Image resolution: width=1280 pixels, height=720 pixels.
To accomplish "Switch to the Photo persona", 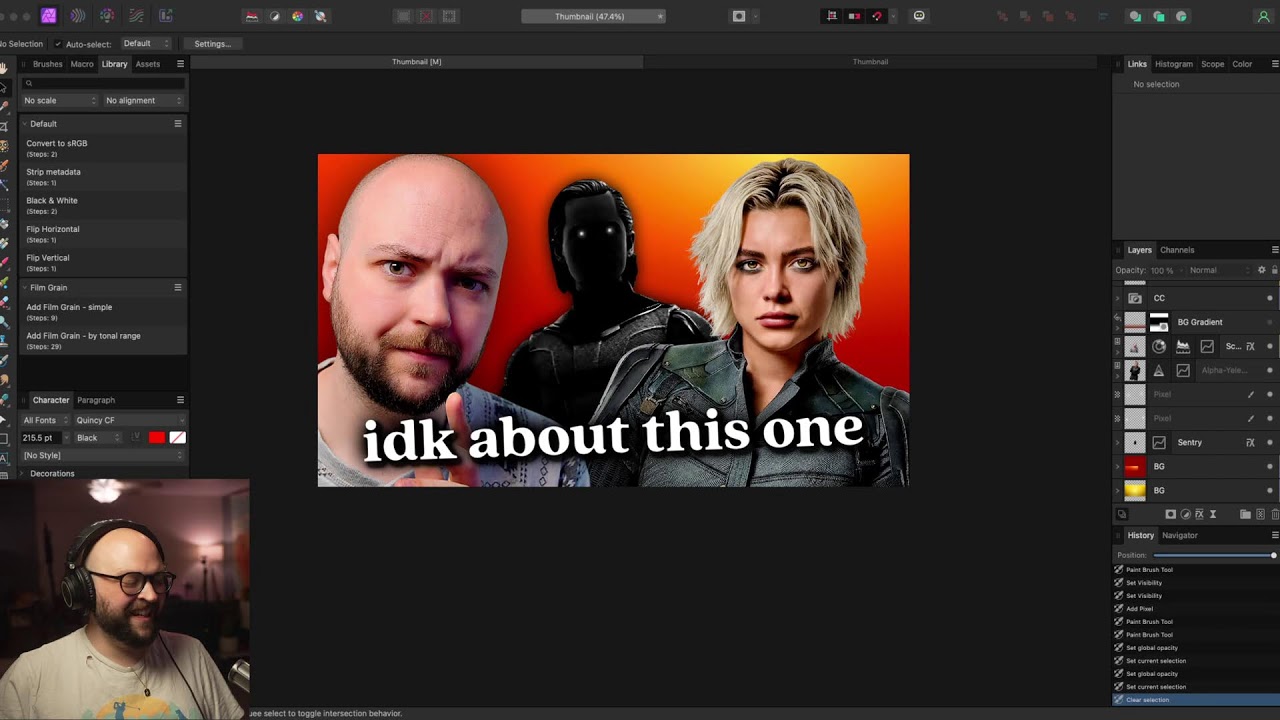I will [x=48, y=16].
